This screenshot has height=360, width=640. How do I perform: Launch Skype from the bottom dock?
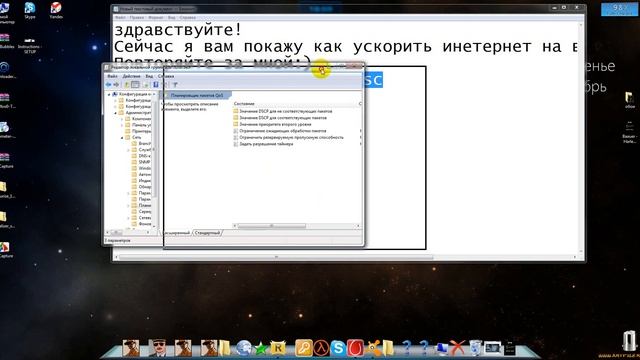[338, 348]
